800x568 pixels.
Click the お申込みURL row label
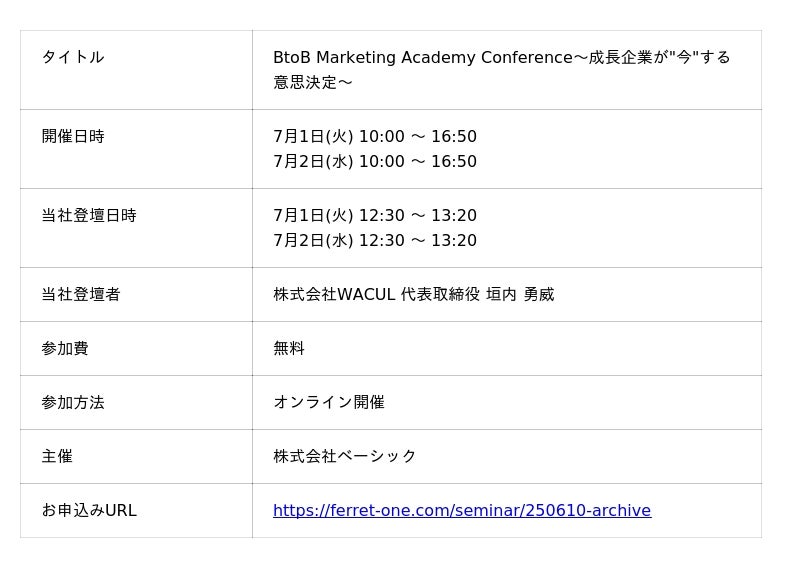(89, 511)
